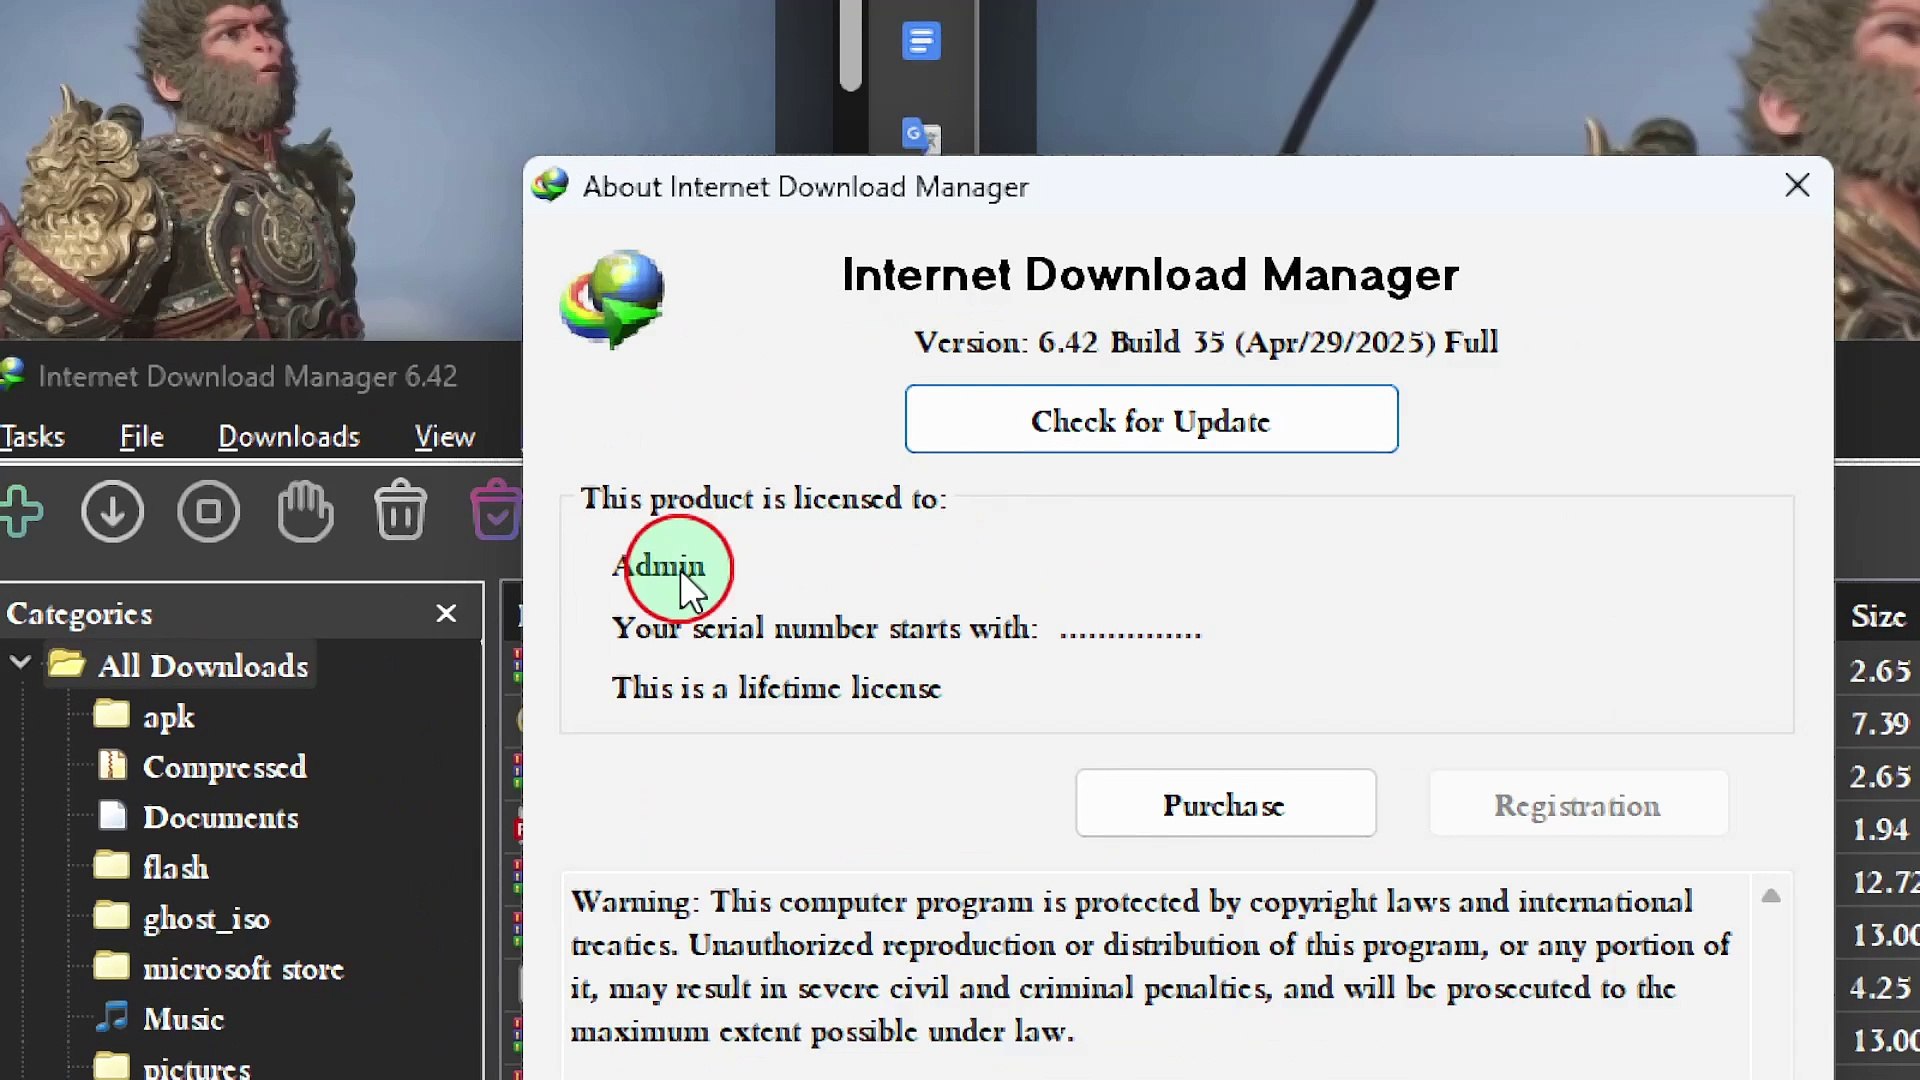This screenshot has width=1920, height=1080.
Task: Click the Version 6.42 Build 35 text
Action: click(1206, 342)
